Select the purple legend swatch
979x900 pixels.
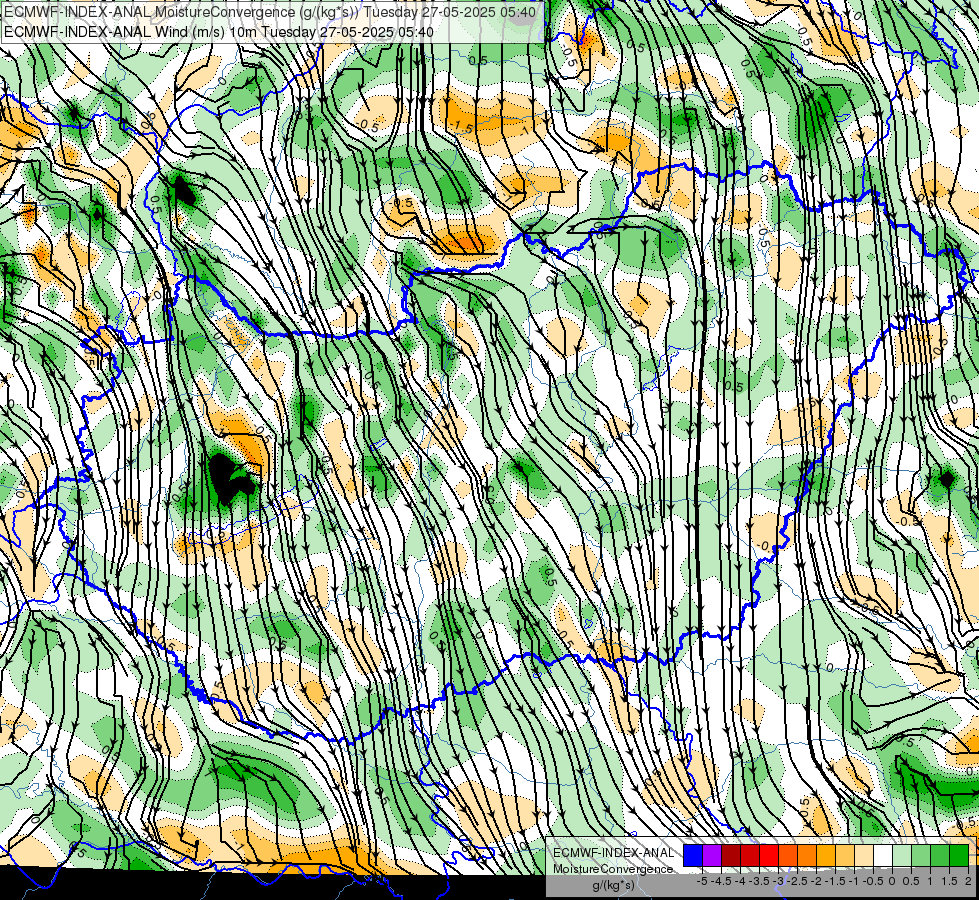tap(712, 856)
